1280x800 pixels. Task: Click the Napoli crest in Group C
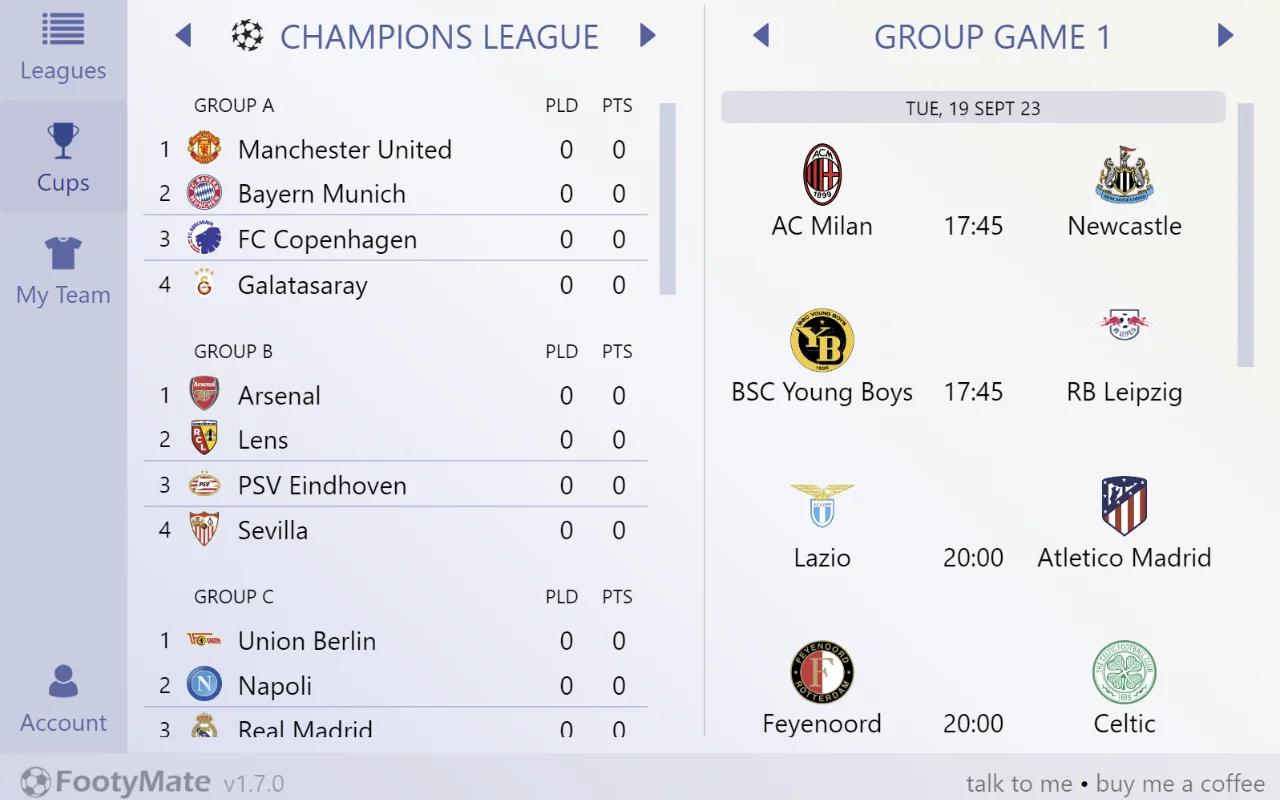point(204,685)
